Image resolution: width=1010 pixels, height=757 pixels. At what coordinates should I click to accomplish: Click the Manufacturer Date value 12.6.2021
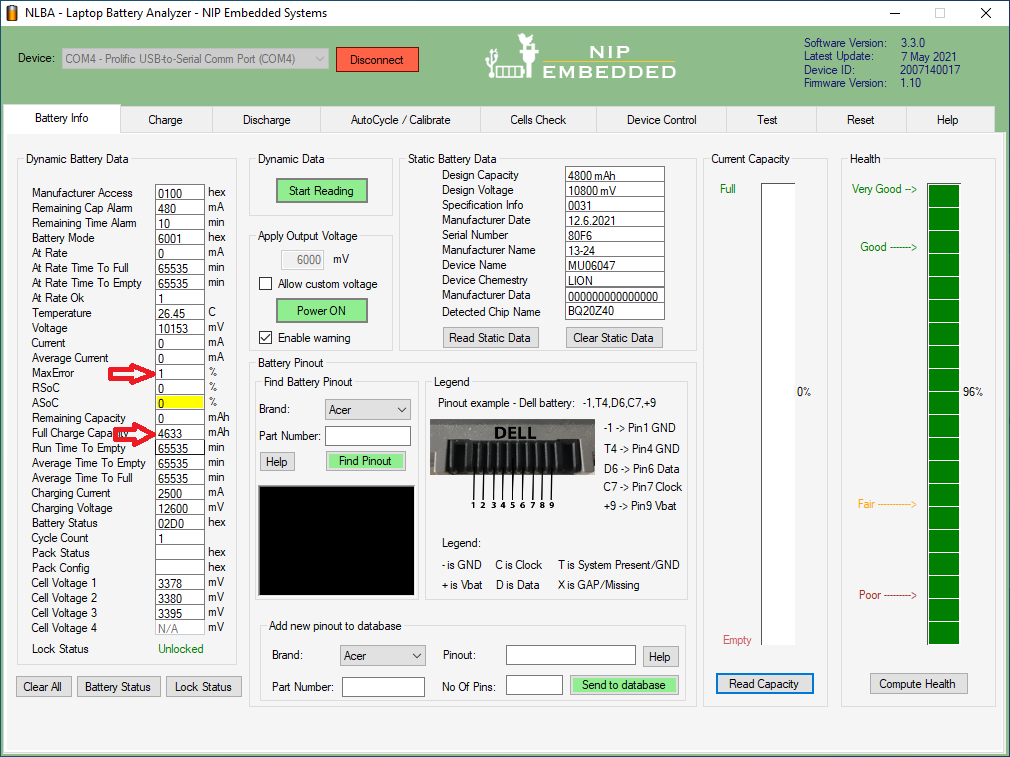pos(615,220)
